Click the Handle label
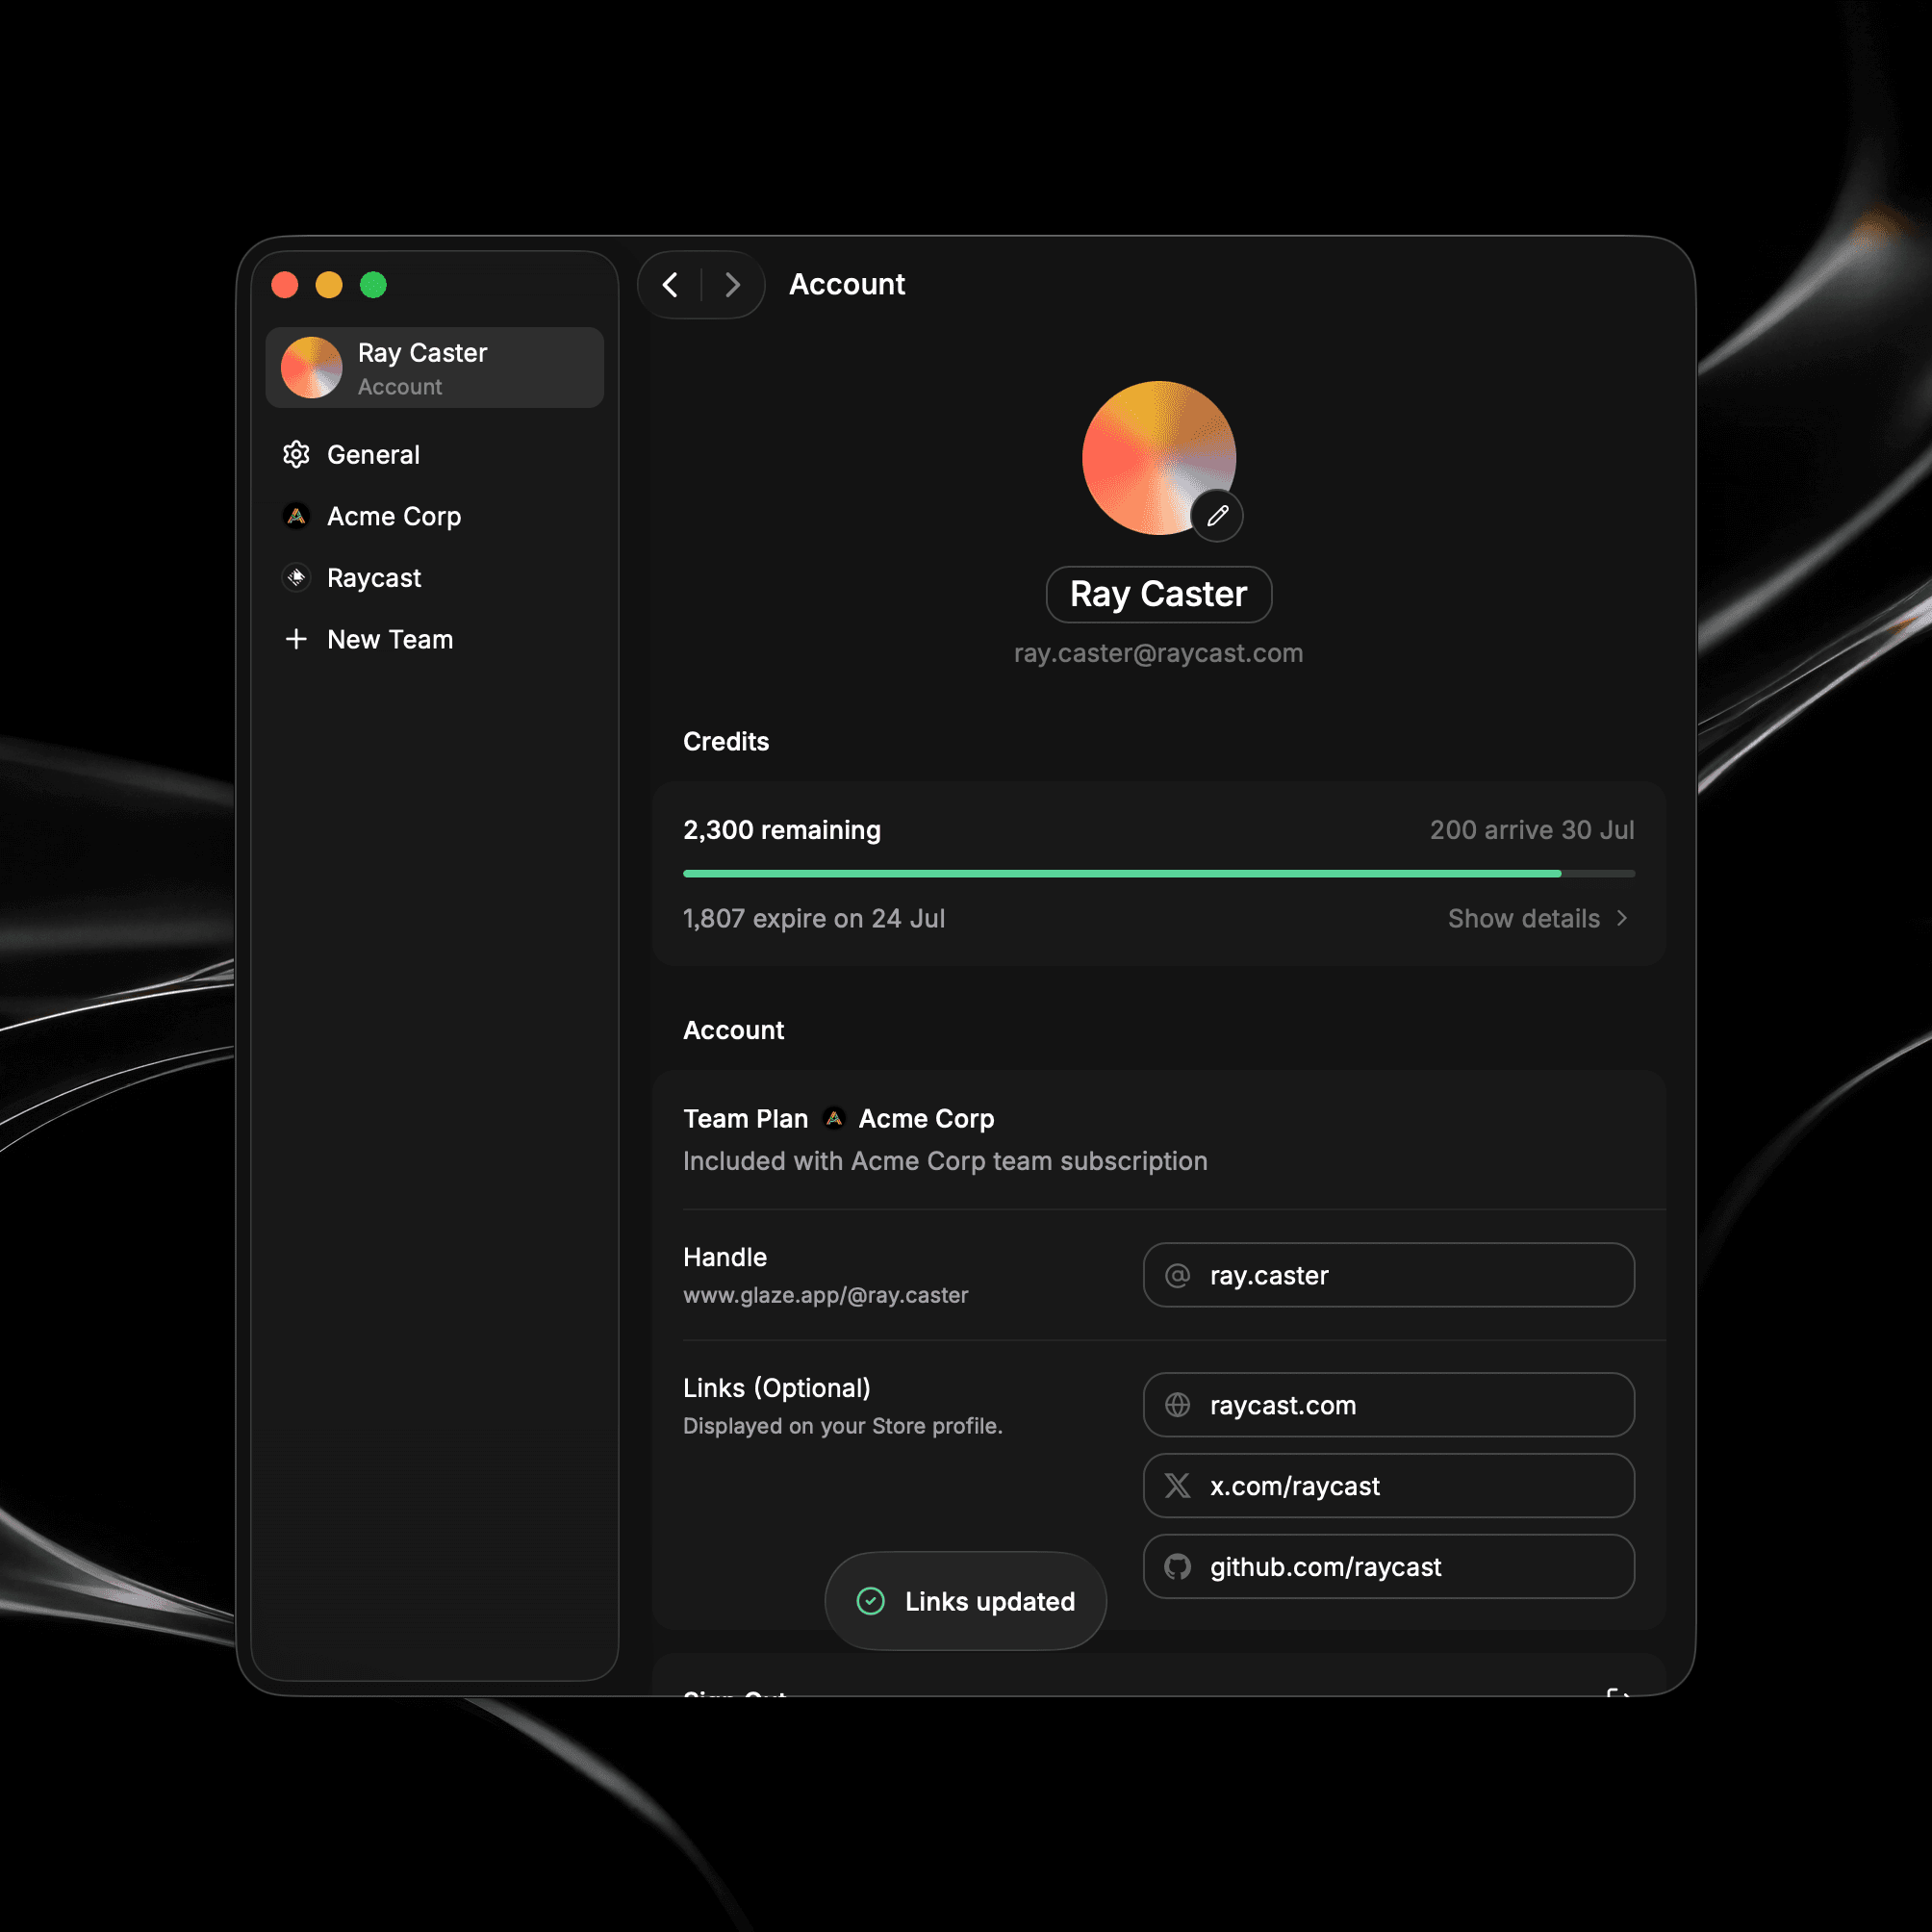 pos(725,1257)
